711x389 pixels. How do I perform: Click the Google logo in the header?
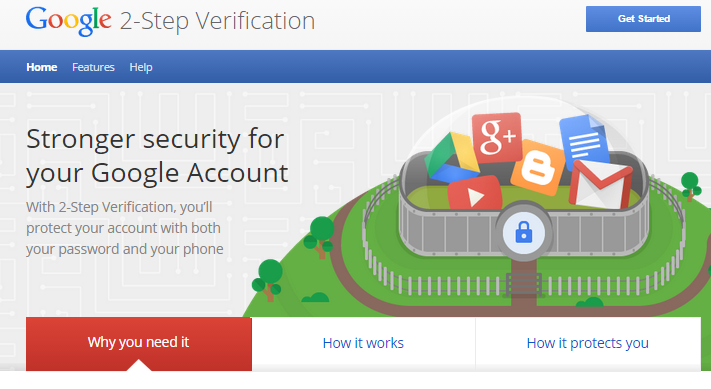68,20
